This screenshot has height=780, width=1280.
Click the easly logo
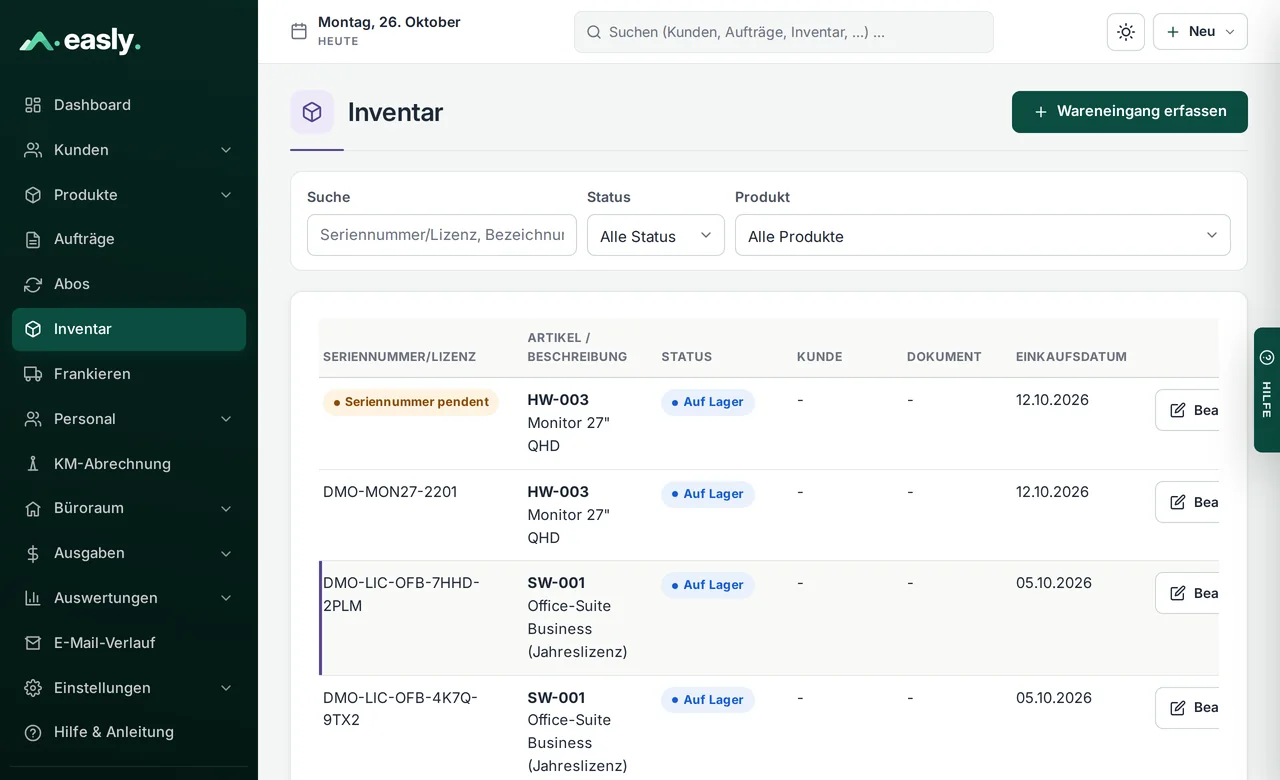click(x=80, y=41)
